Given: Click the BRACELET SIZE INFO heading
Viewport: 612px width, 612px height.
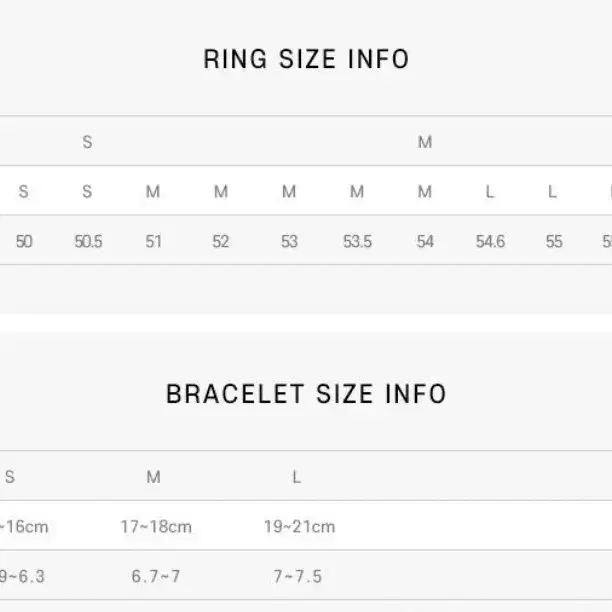Looking at the screenshot, I should [x=306, y=394].
